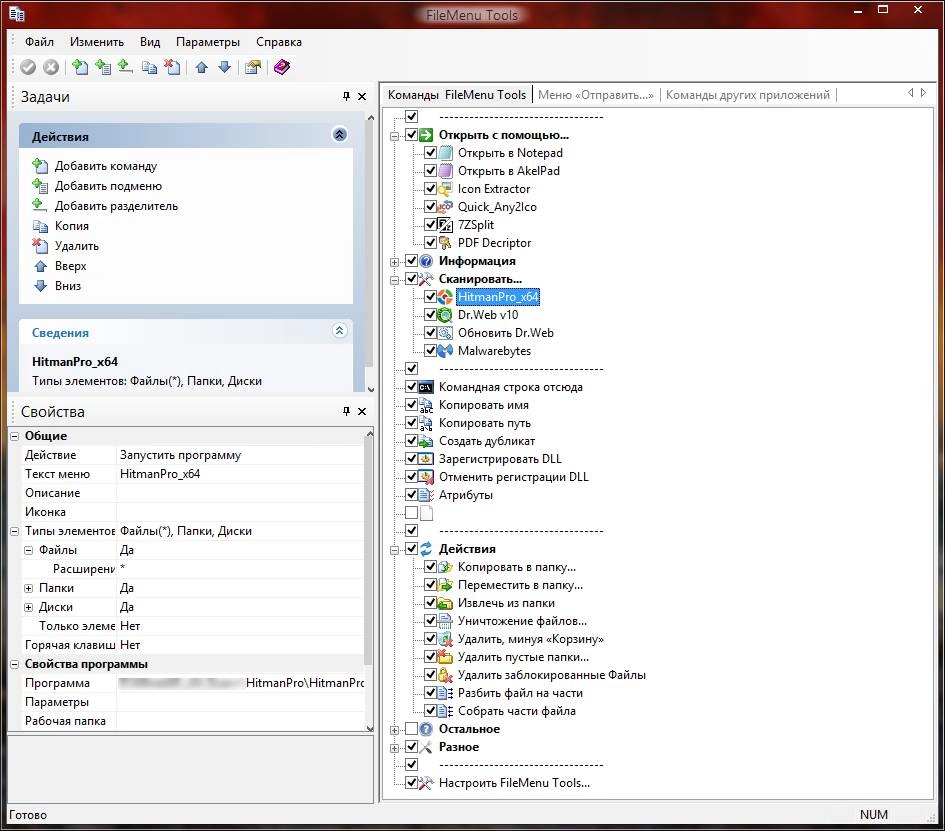Click the Properties window toolbar icon

tap(253, 67)
